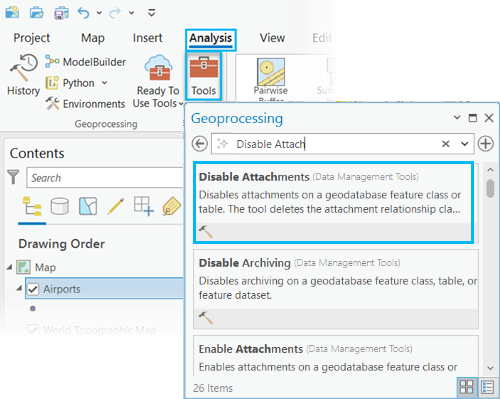Click the Tools toolbox button
The height and width of the screenshot is (399, 500).
point(204,76)
